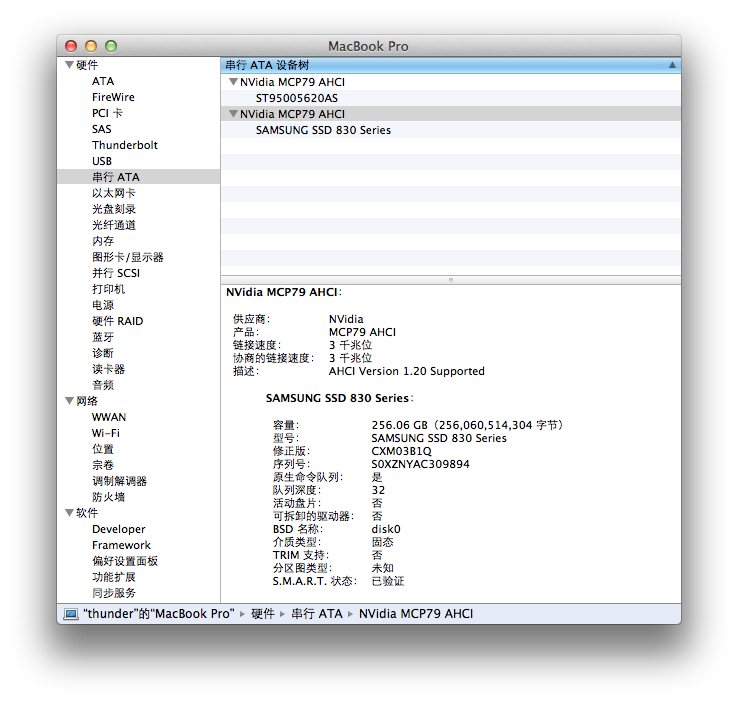Select 串行 ATA in the sidebar
The height and width of the screenshot is (703, 738).
(116, 177)
